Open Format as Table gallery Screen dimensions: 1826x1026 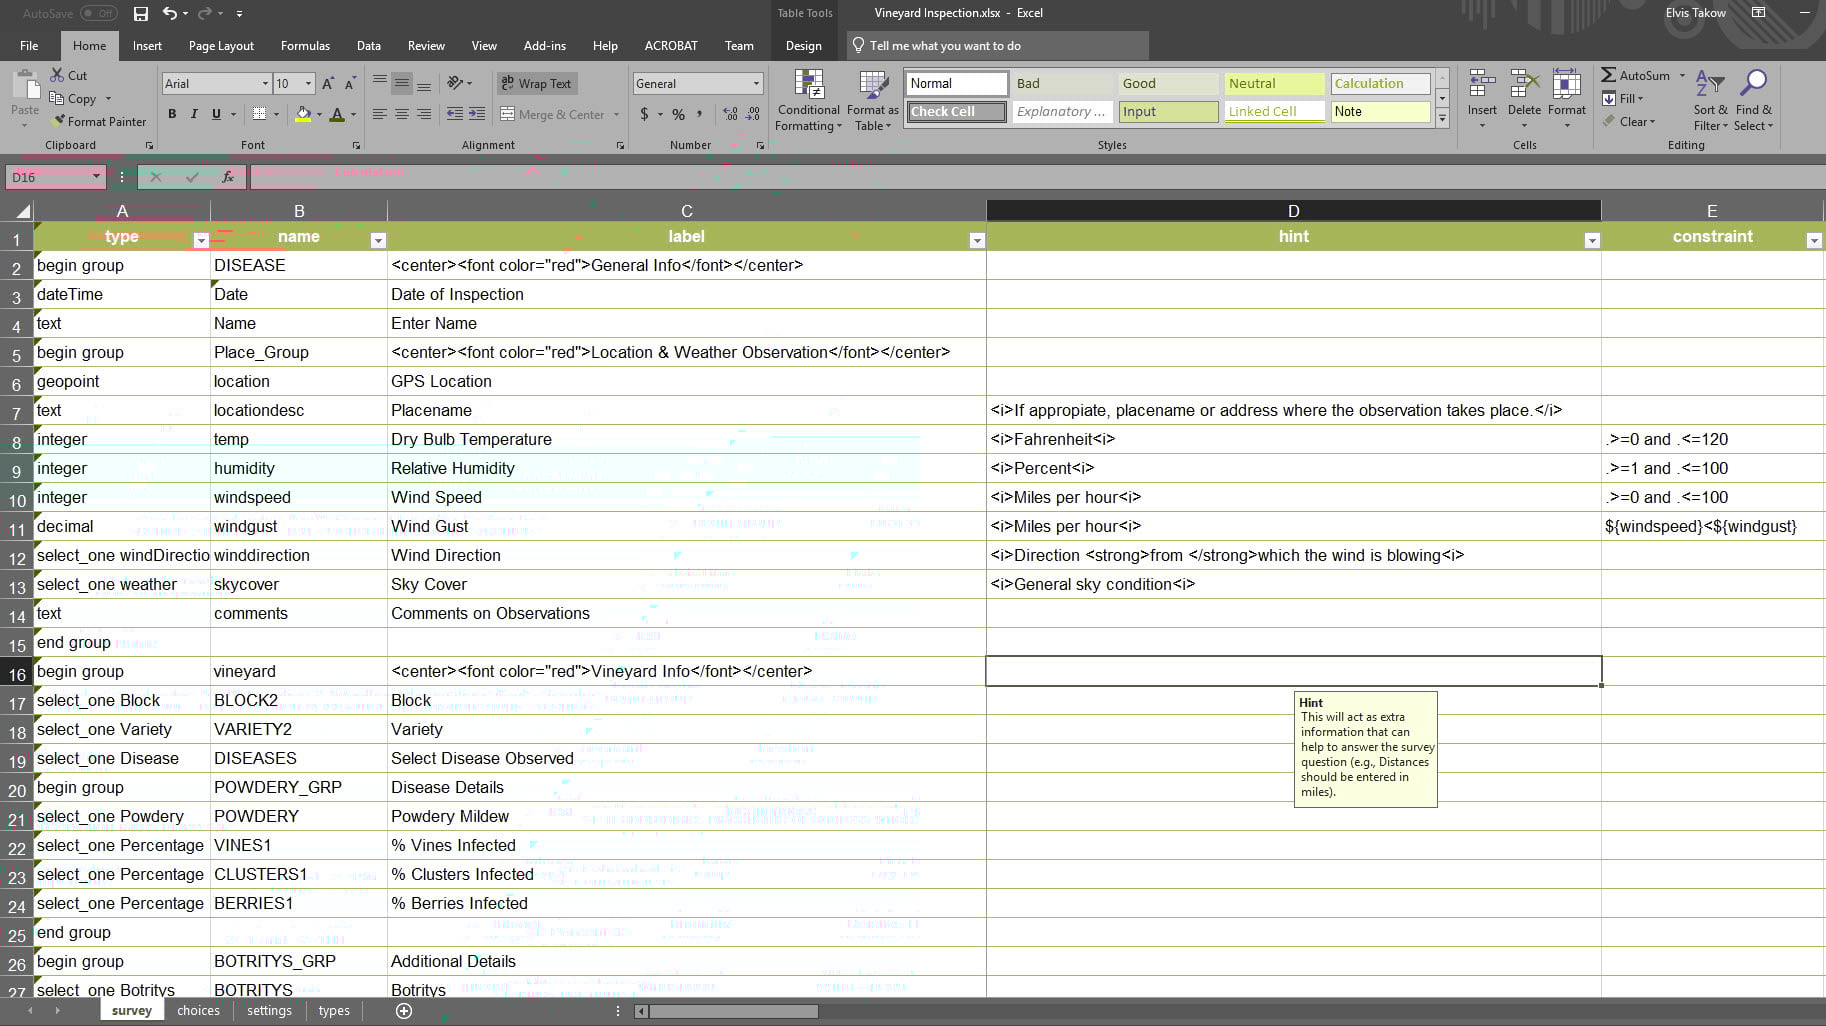[x=873, y=100]
